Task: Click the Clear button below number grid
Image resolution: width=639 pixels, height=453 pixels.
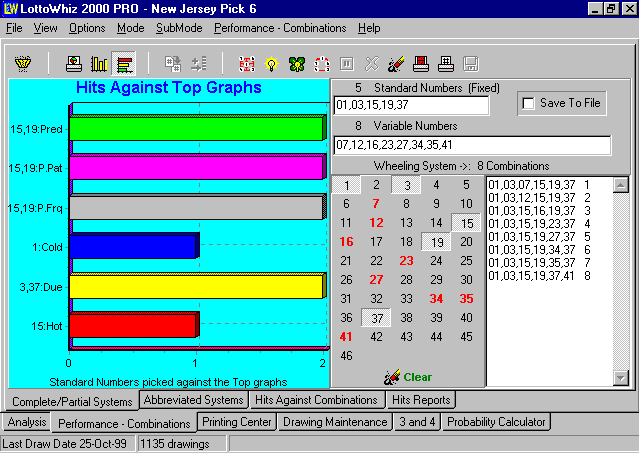Action: click(x=408, y=377)
